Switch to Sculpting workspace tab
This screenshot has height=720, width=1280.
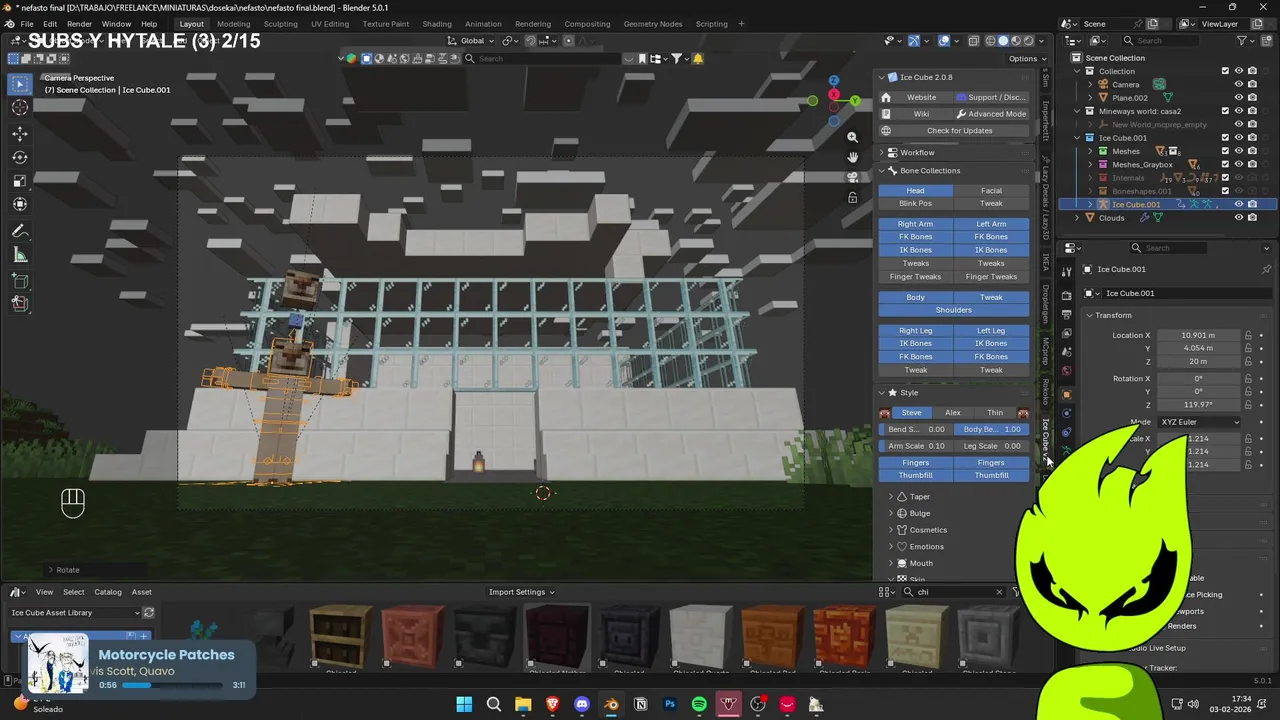(280, 24)
